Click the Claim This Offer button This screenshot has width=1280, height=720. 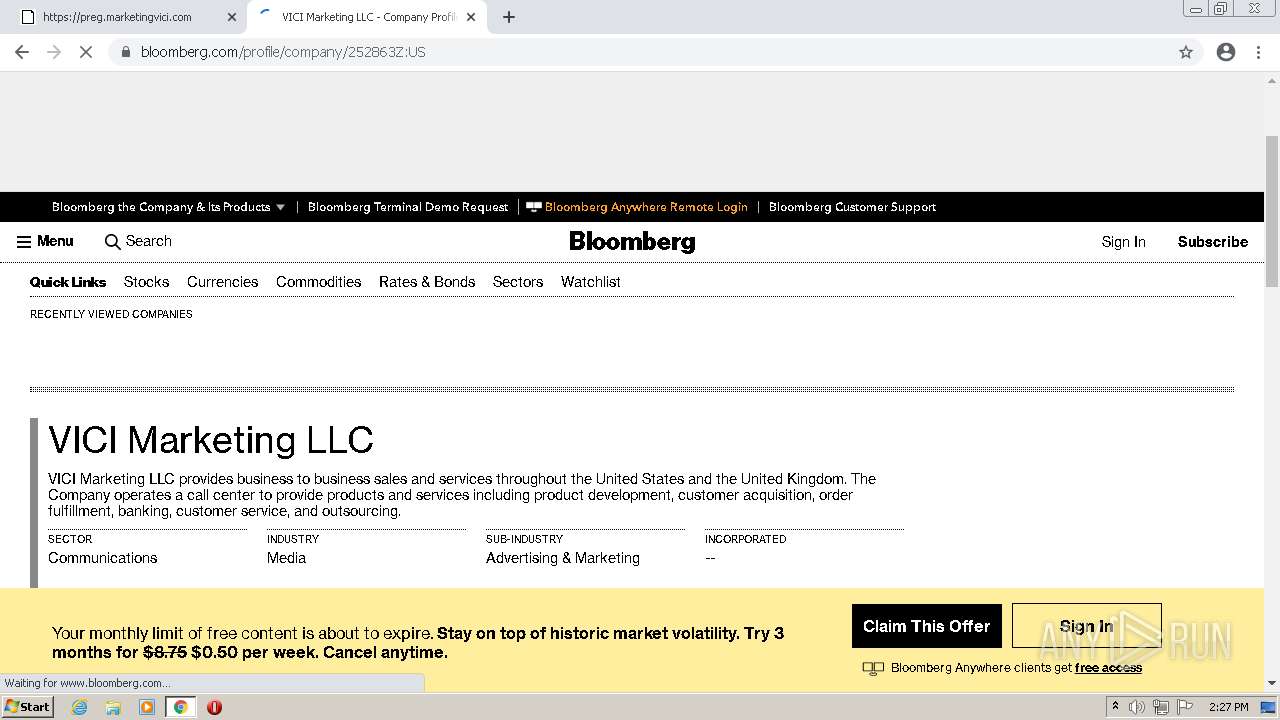pos(926,626)
